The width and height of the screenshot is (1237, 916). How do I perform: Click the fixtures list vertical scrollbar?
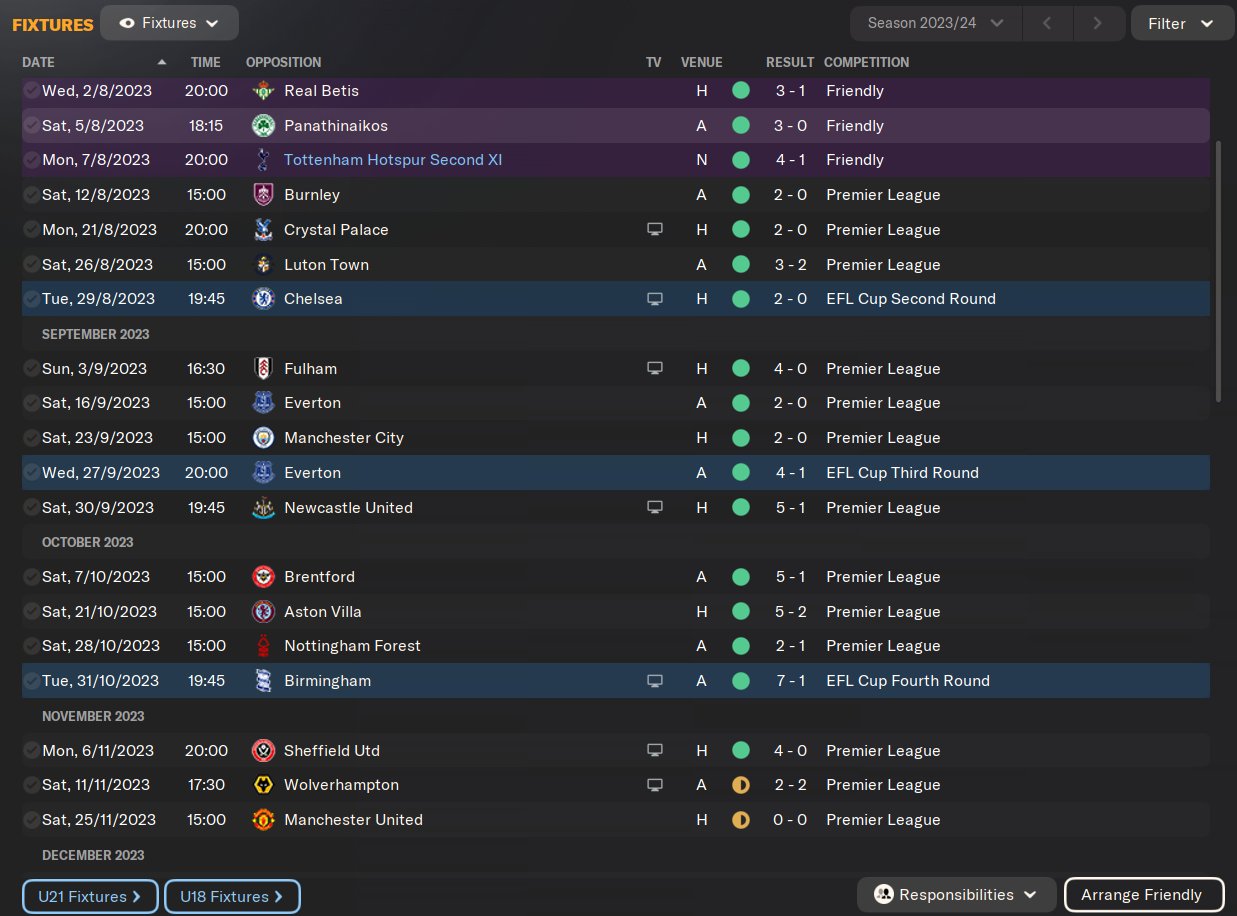(x=1218, y=270)
